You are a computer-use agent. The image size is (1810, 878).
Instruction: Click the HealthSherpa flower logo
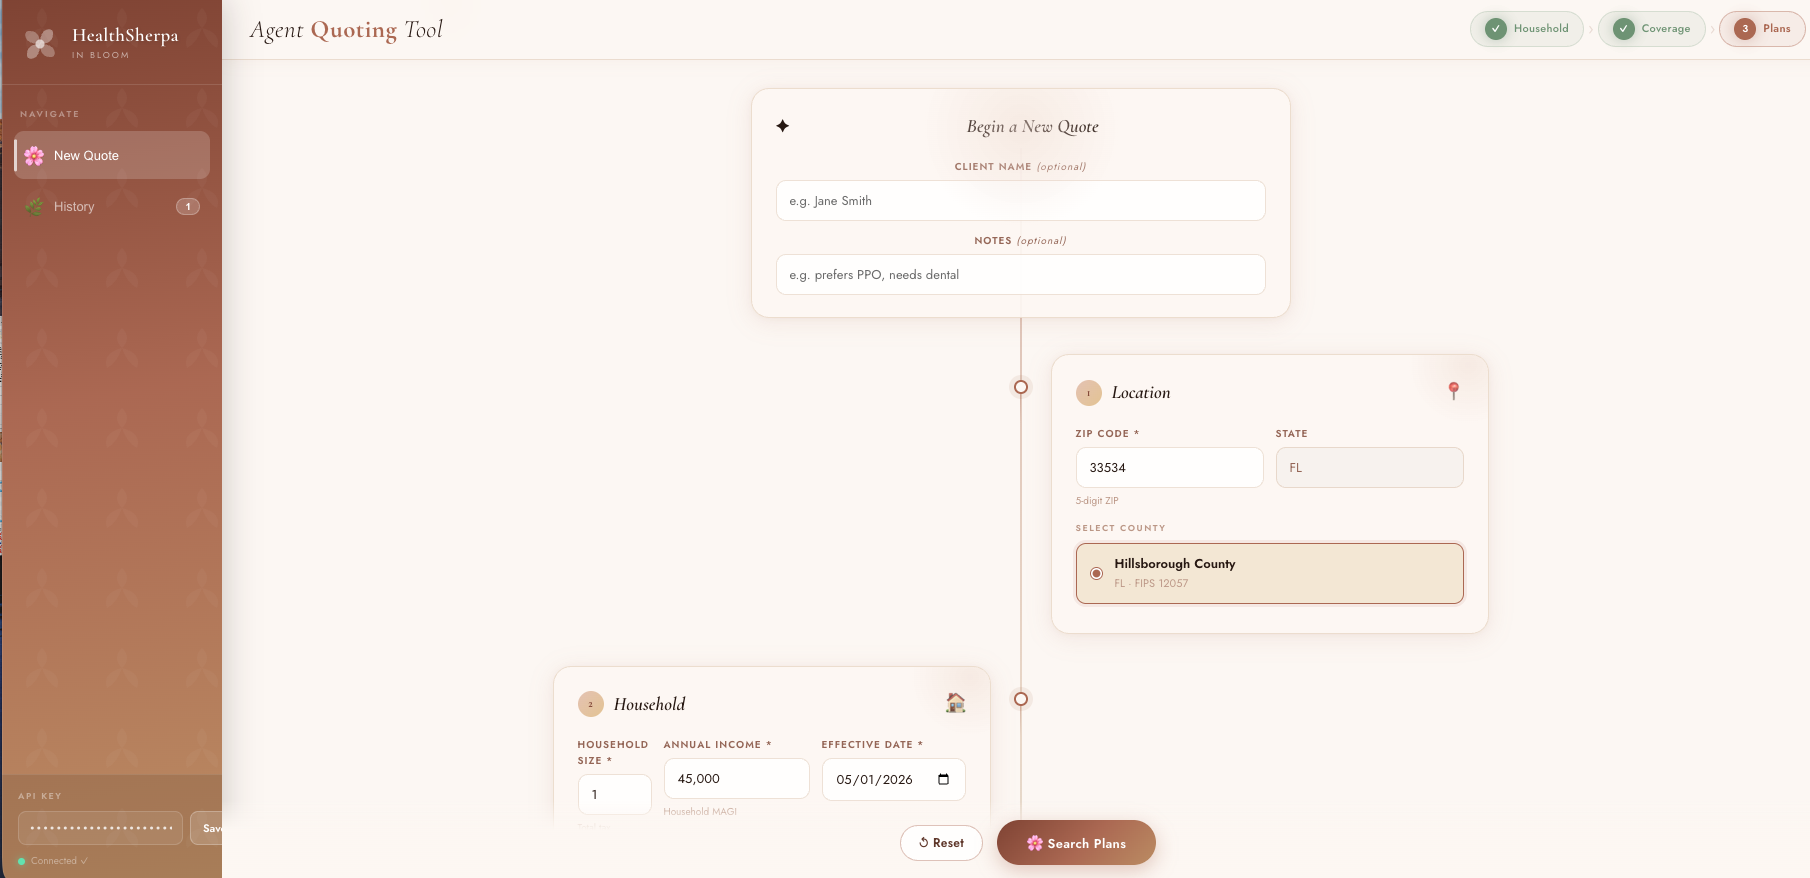[40, 43]
